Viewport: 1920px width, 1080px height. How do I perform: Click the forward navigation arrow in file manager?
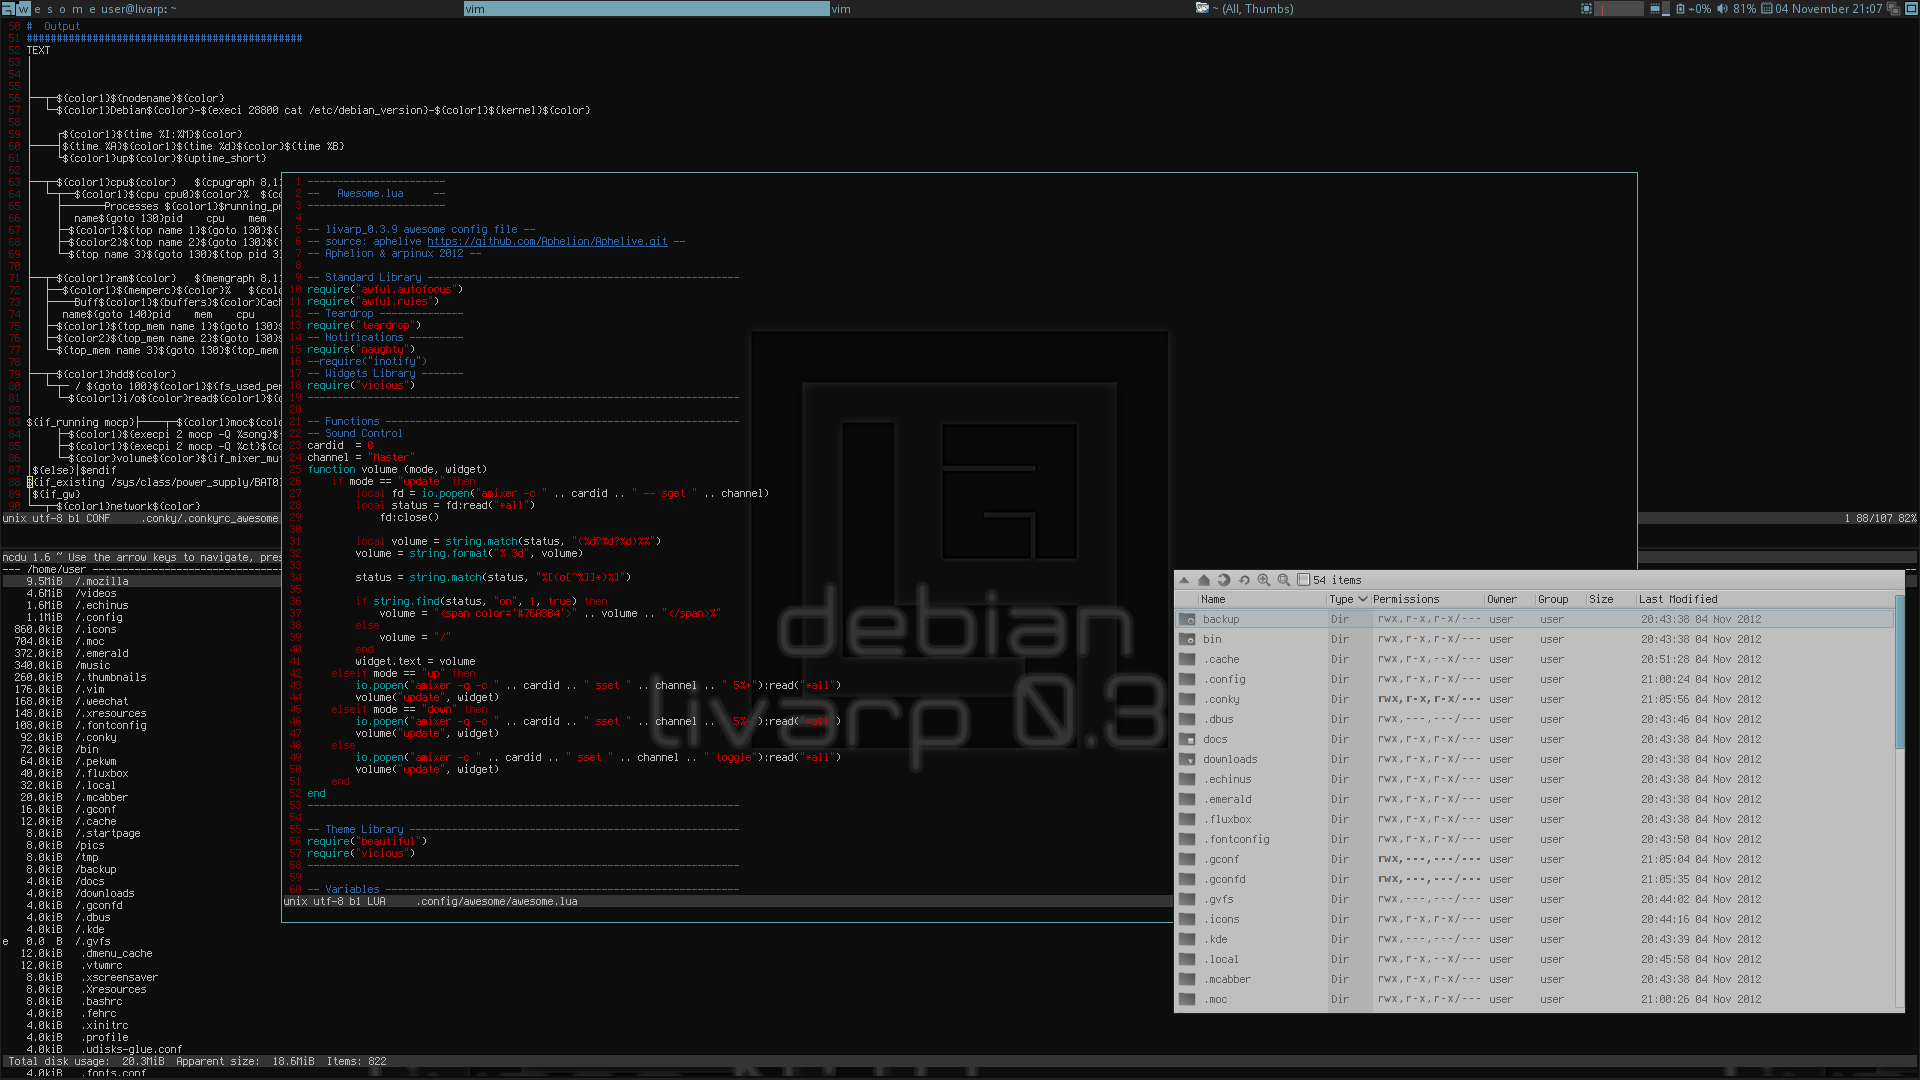coord(1224,580)
